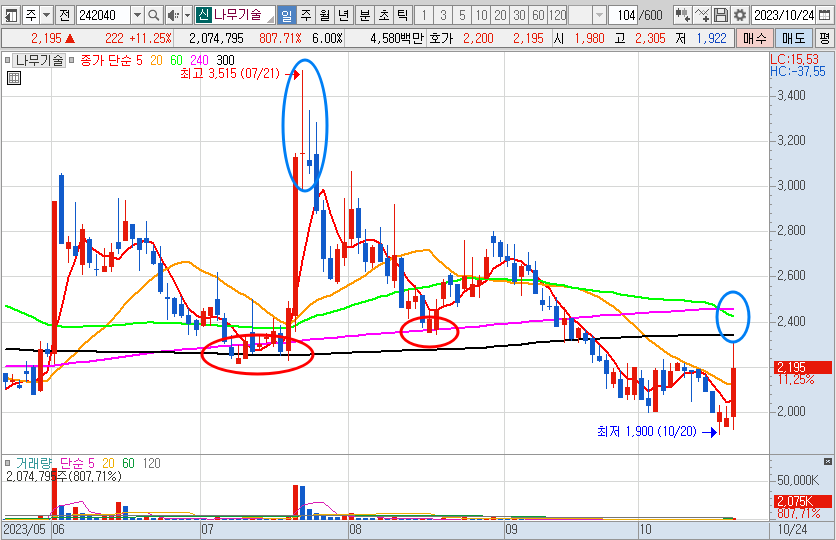Click the red moving average 5 label

(139, 60)
